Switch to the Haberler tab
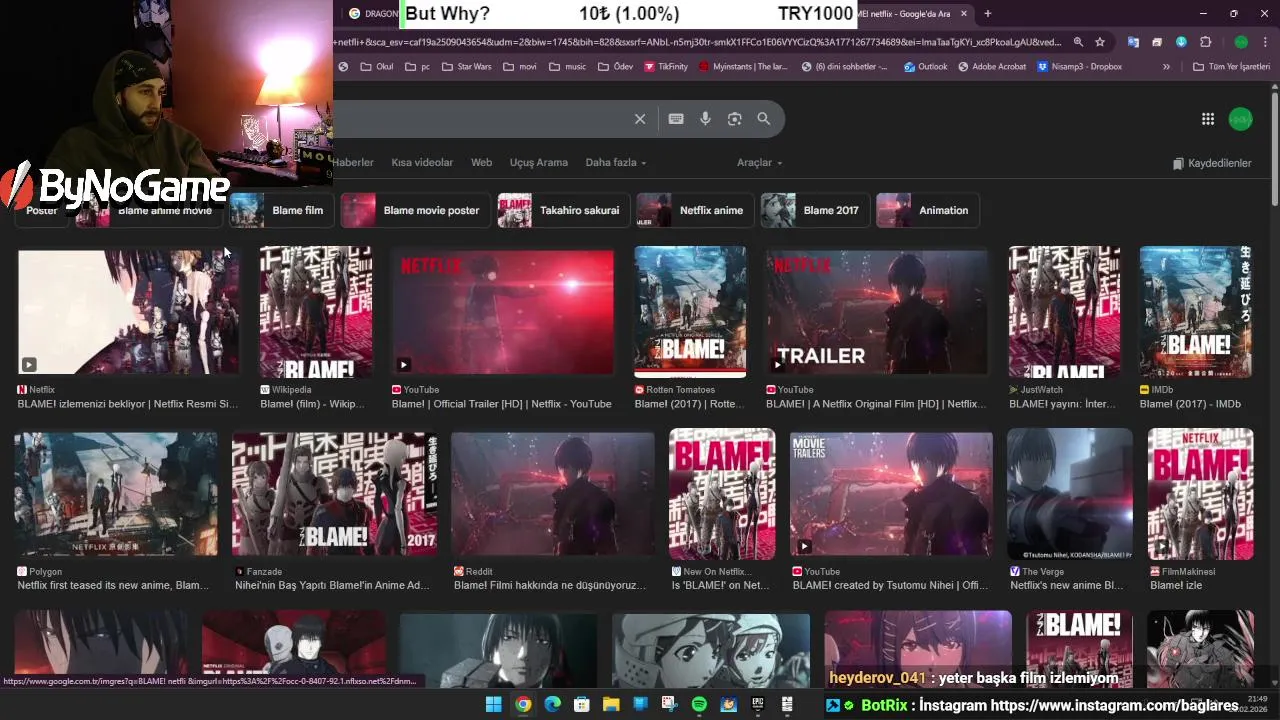Viewport: 1280px width, 720px height. click(x=354, y=163)
